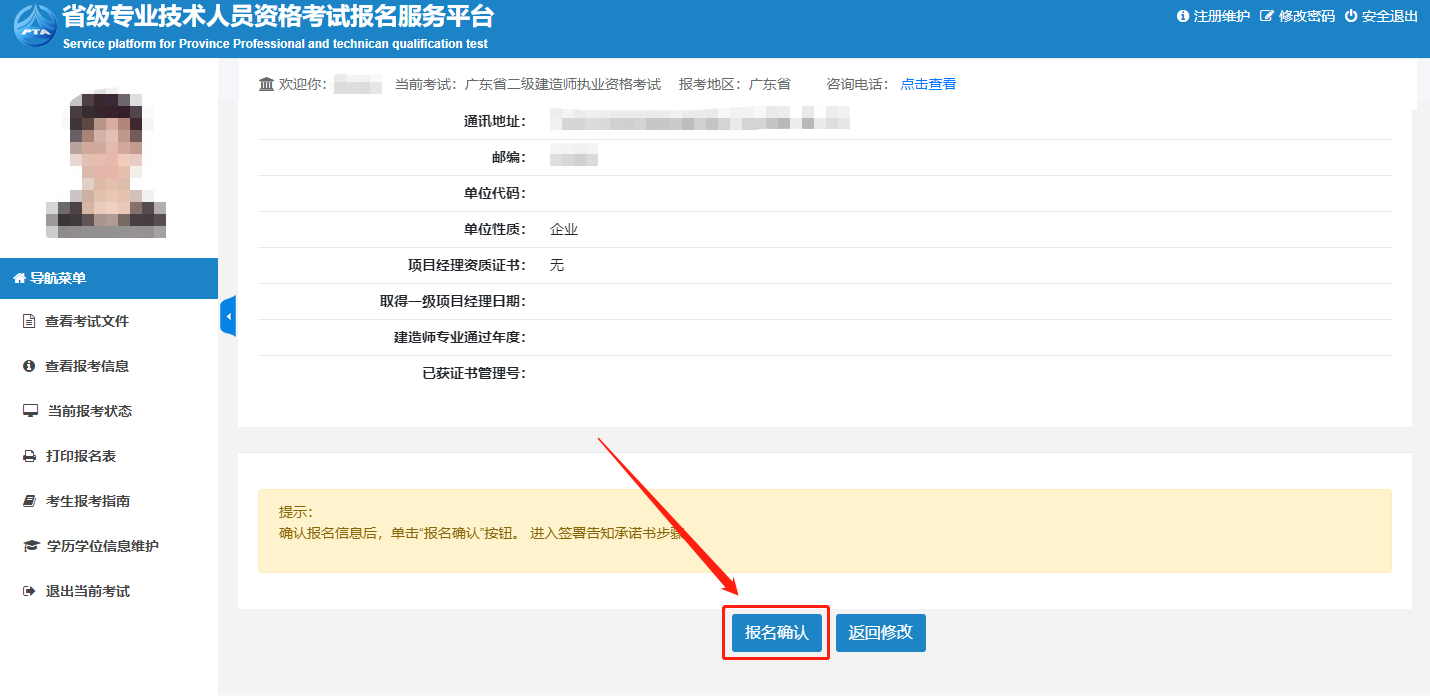Image resolution: width=1430 pixels, height=696 pixels.
Task: Click graduation cap icon for 学历学位信息维护
Action: pos(30,546)
